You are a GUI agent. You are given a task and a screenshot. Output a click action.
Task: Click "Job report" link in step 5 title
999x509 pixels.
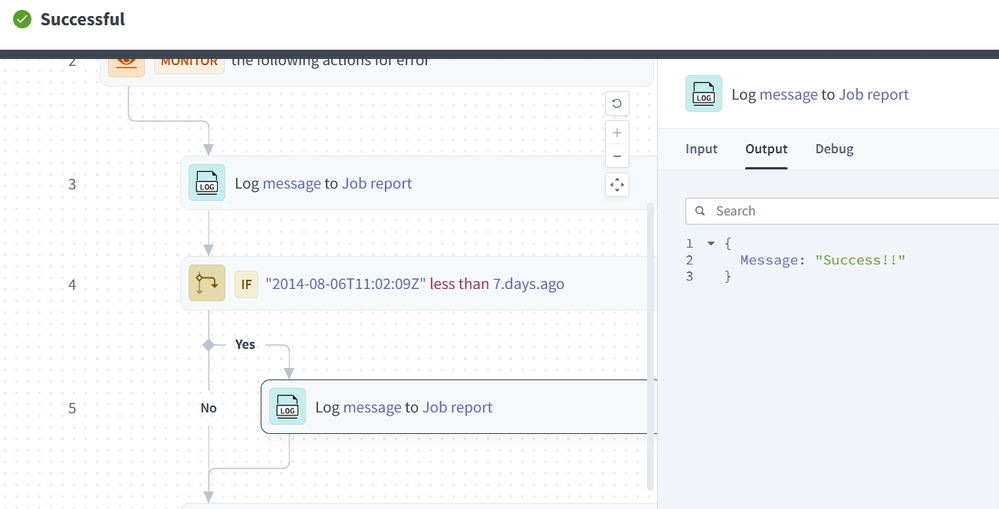[457, 407]
